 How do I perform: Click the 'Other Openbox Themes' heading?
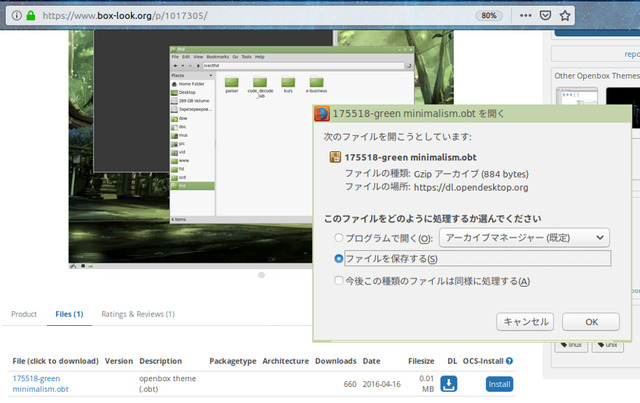(x=597, y=76)
